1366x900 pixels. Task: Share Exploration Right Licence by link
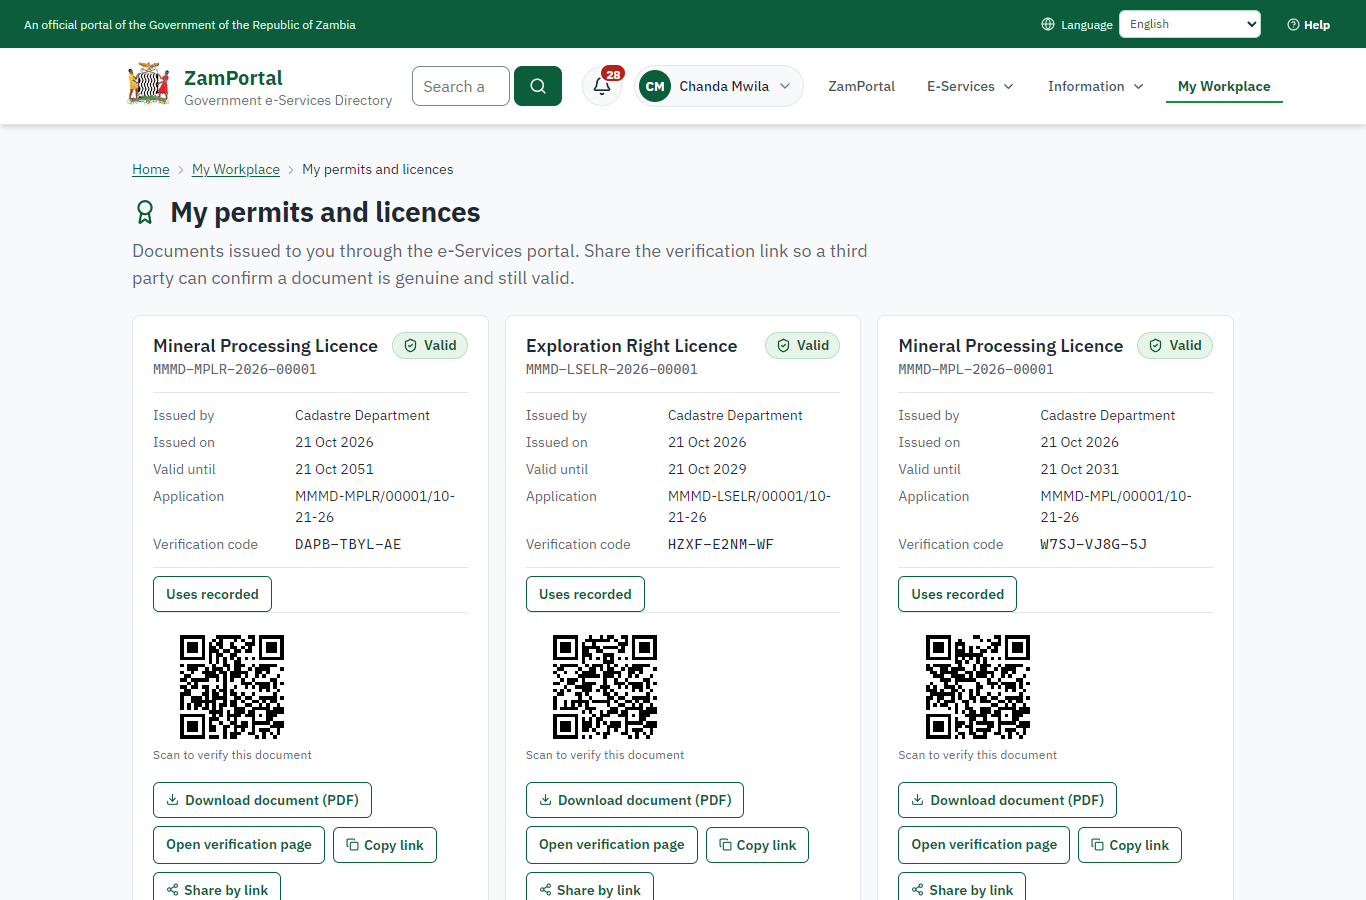(x=590, y=889)
